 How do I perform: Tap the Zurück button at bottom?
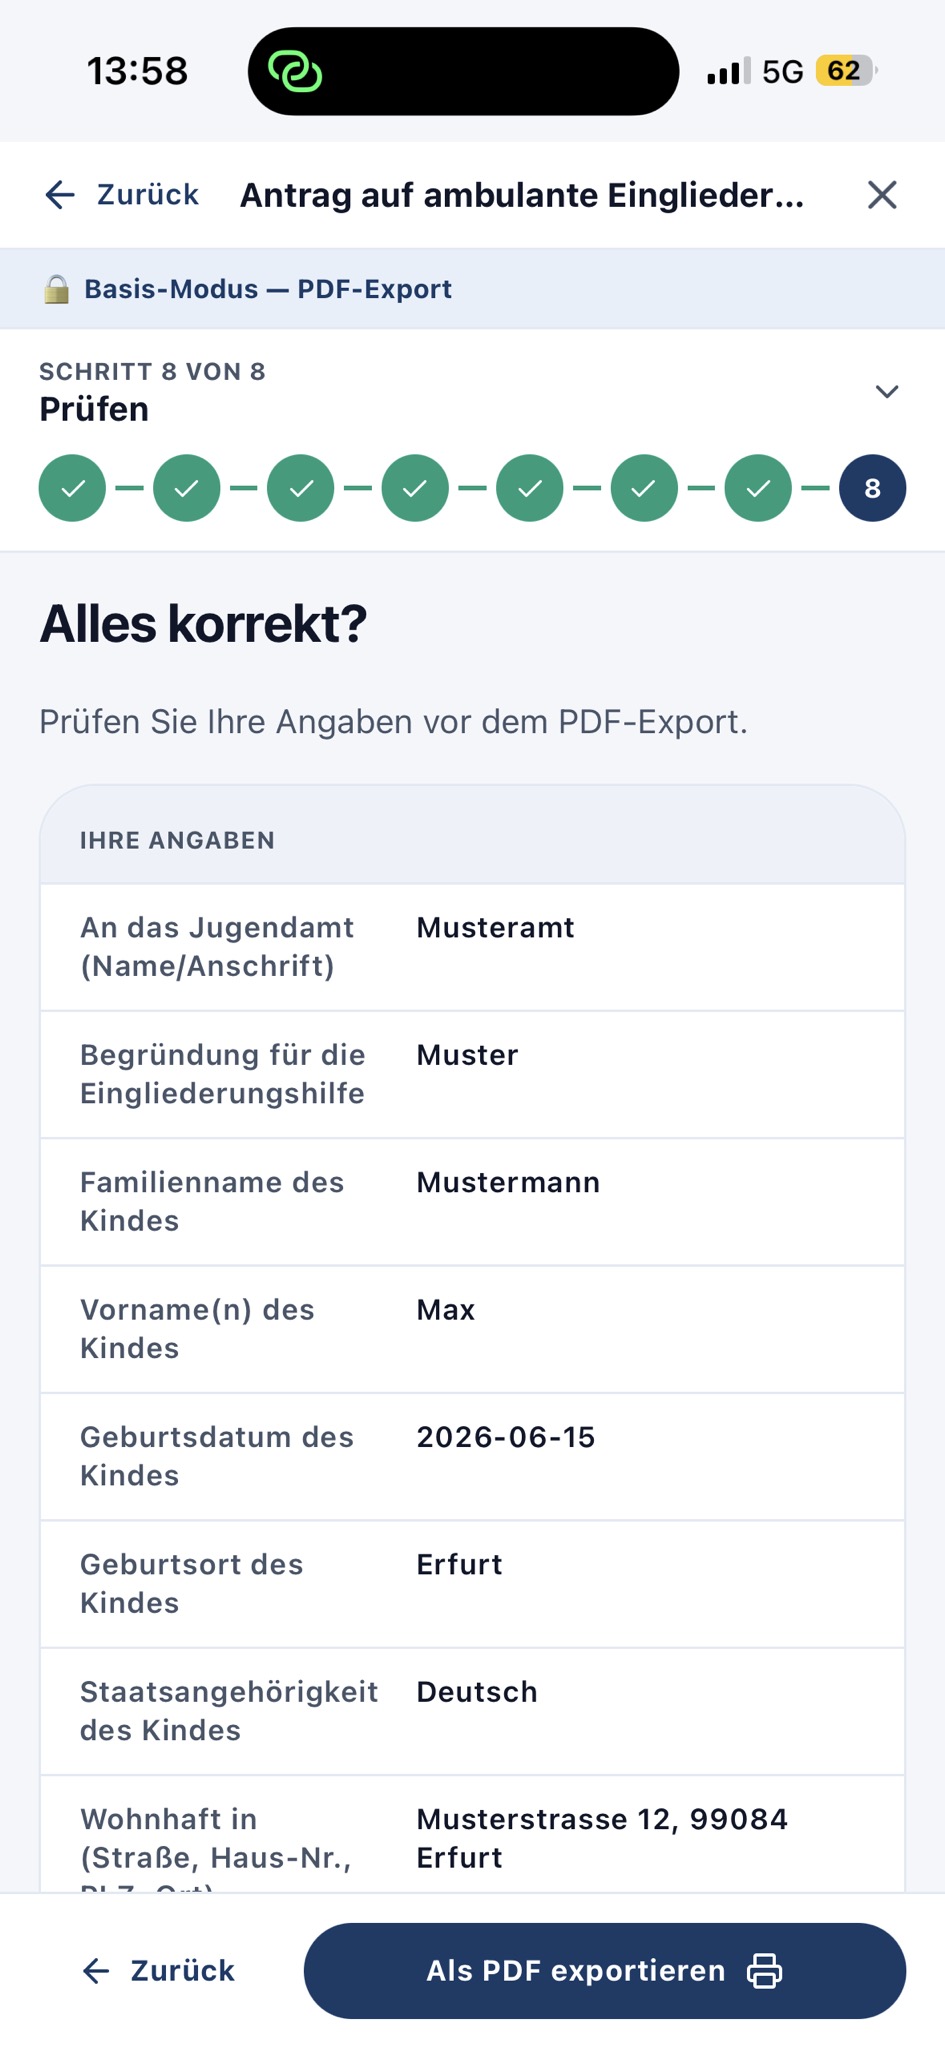158,1970
